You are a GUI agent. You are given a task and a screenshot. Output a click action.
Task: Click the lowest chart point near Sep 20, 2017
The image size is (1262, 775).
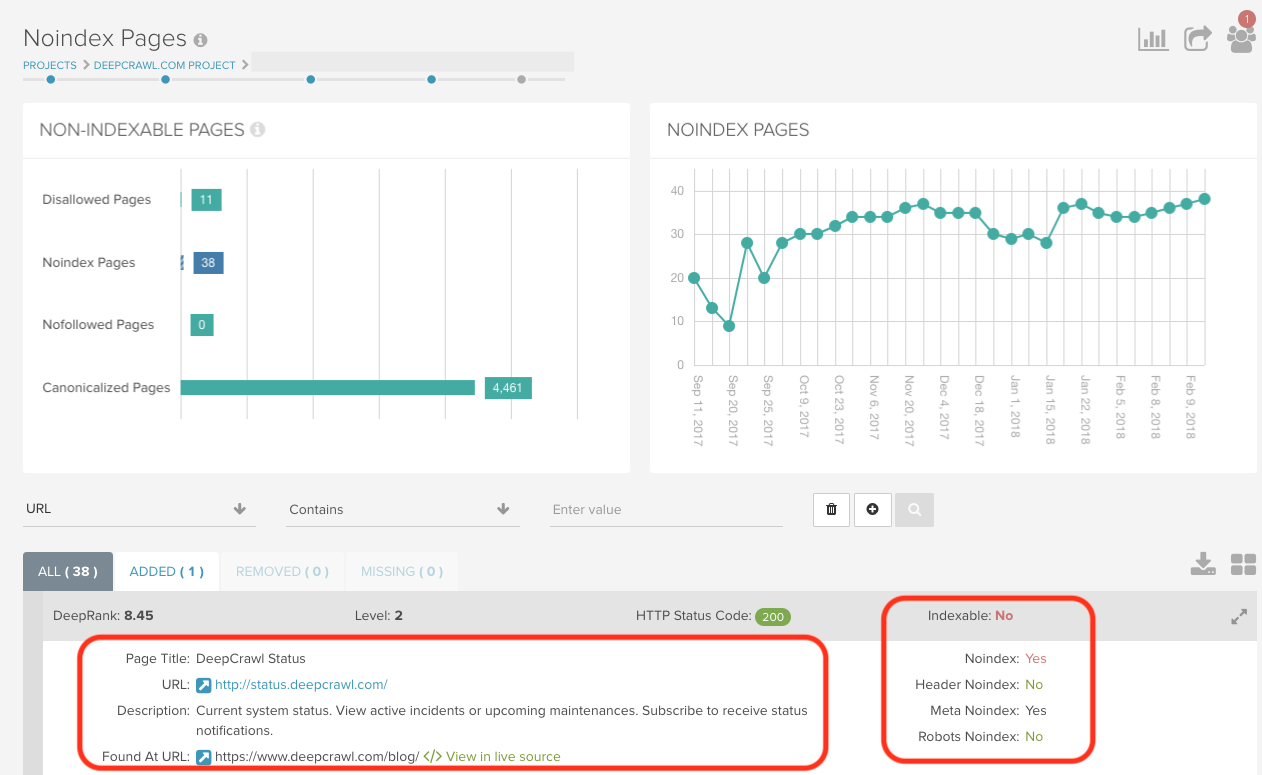click(729, 326)
